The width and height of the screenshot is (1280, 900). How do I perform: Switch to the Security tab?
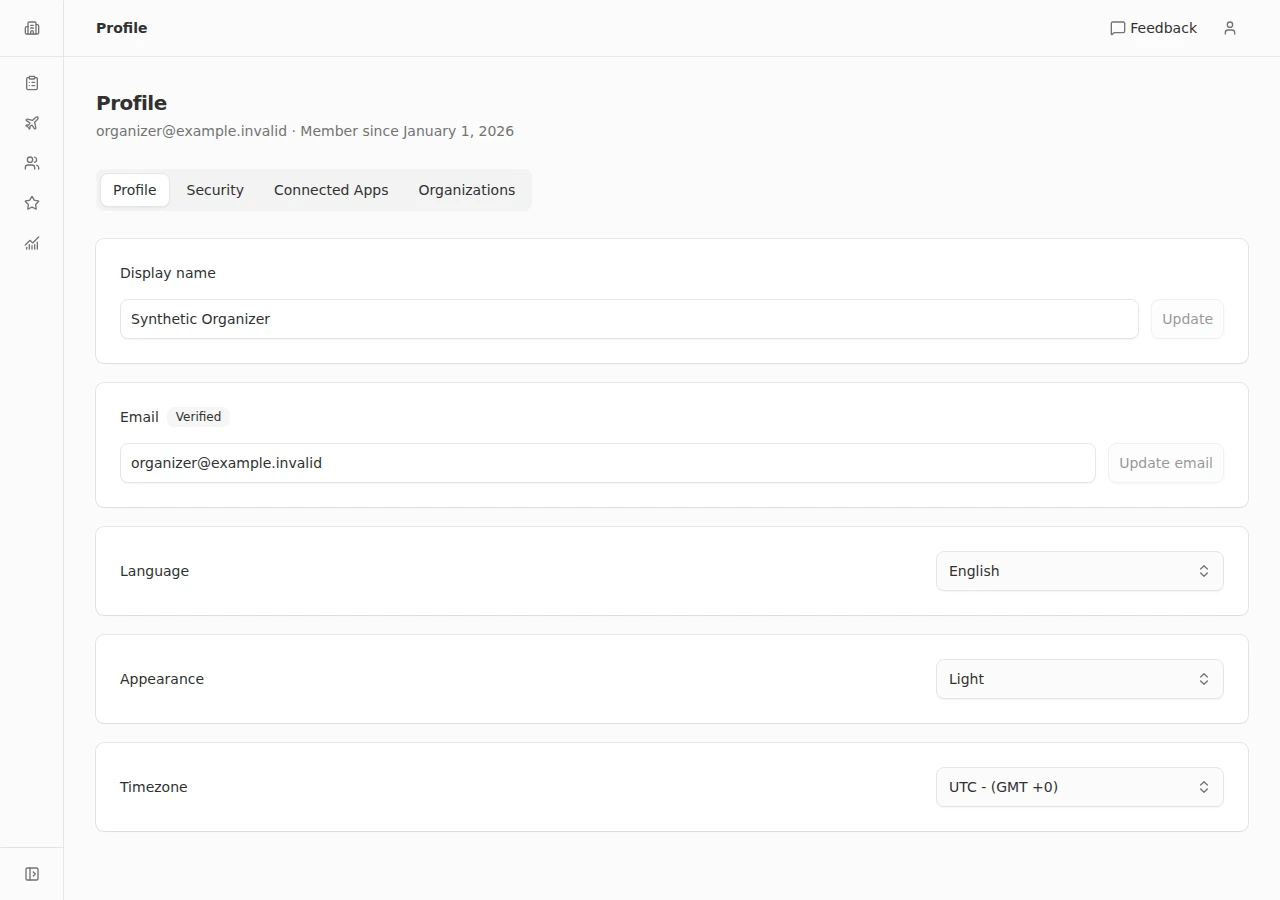coord(215,190)
